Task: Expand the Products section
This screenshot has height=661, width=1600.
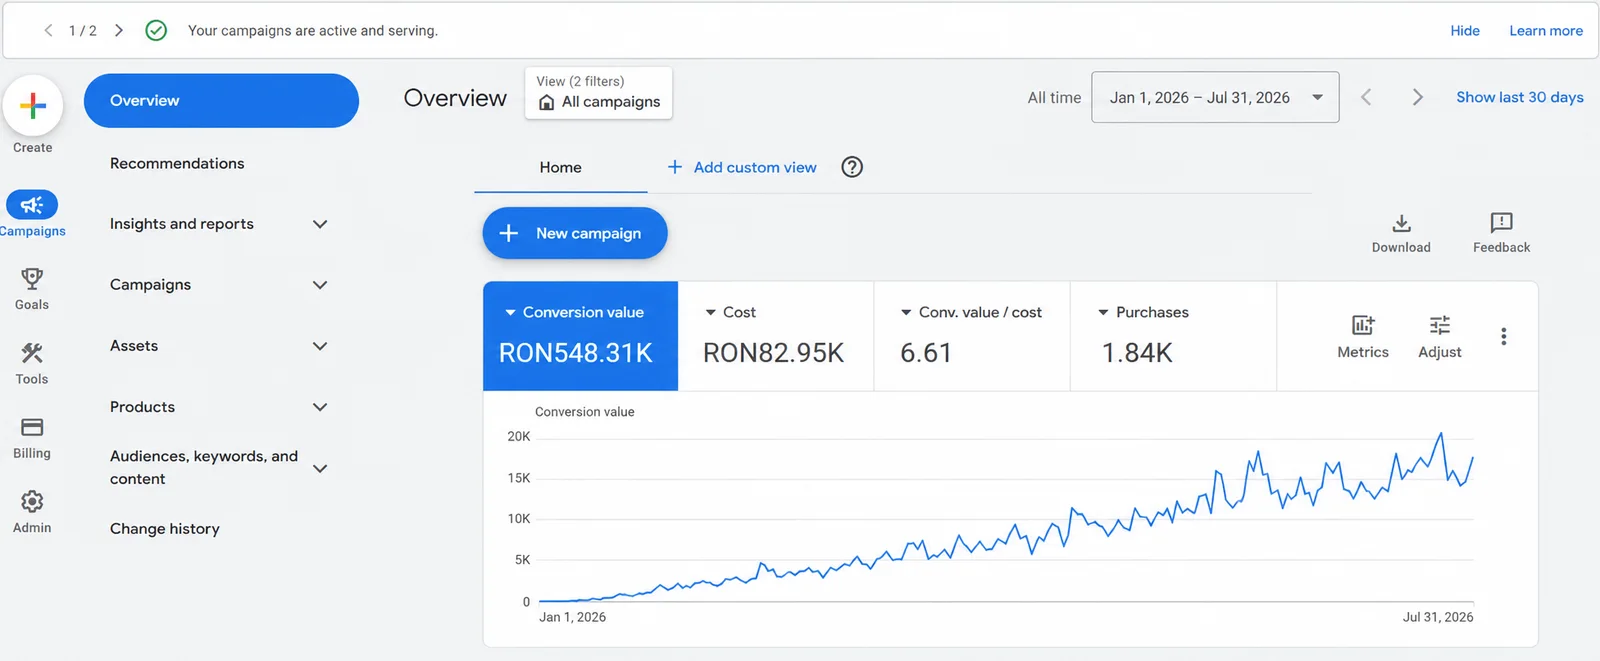Action: pyautogui.click(x=320, y=407)
